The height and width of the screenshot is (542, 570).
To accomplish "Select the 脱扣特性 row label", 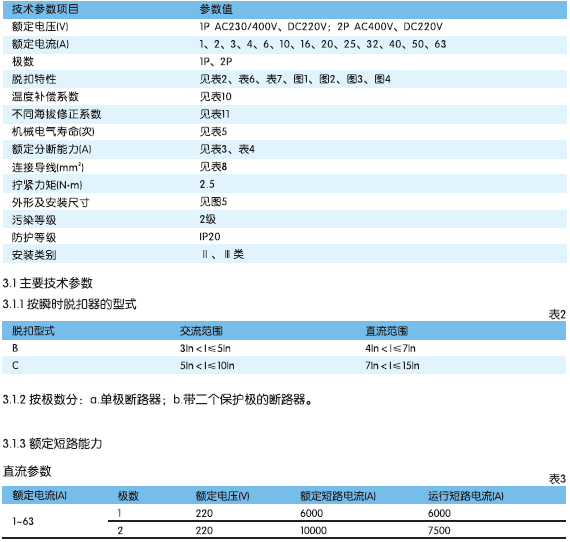I will [34, 79].
